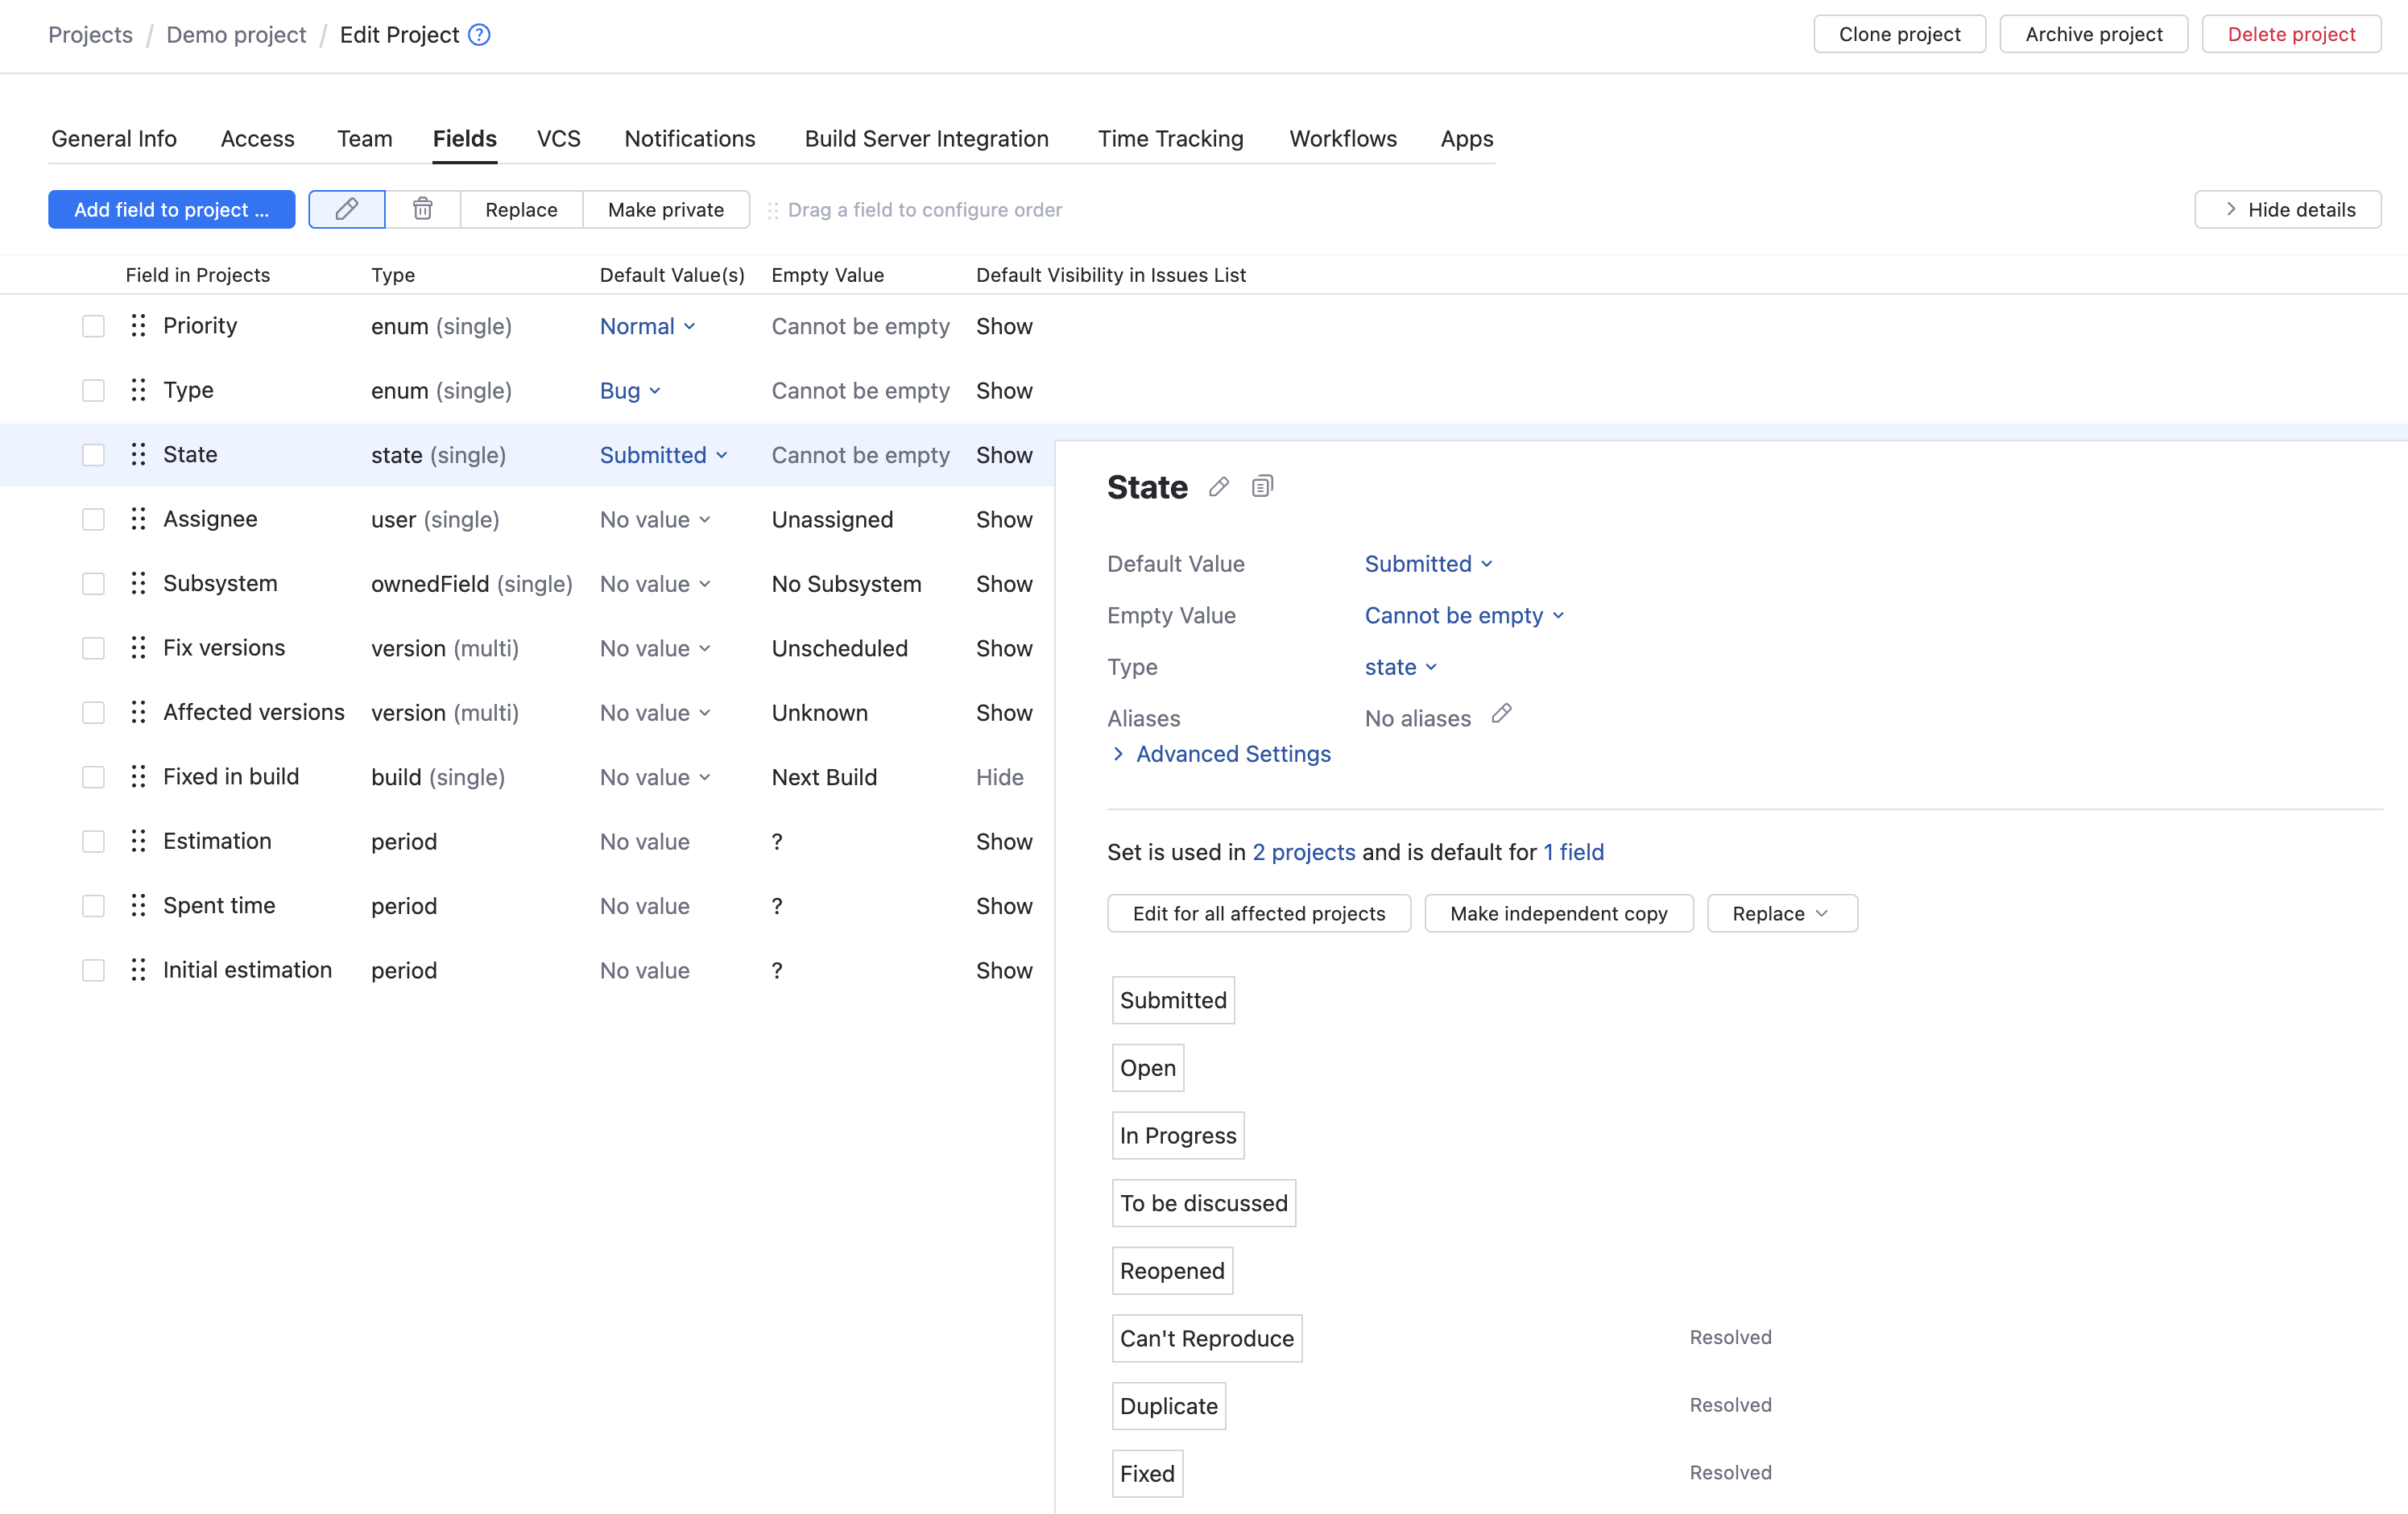Click the In Progress state value
2408x1514 pixels.
click(1177, 1136)
